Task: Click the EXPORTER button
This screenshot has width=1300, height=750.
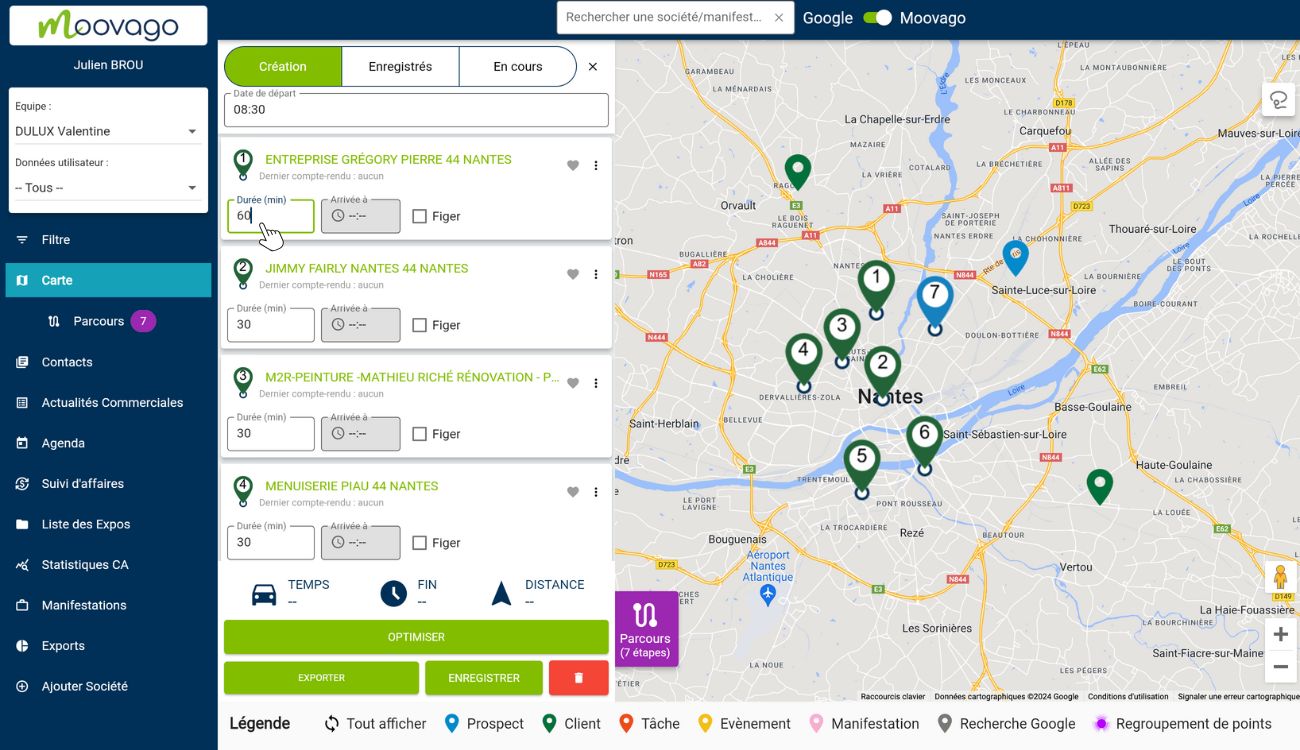Action: (x=321, y=678)
